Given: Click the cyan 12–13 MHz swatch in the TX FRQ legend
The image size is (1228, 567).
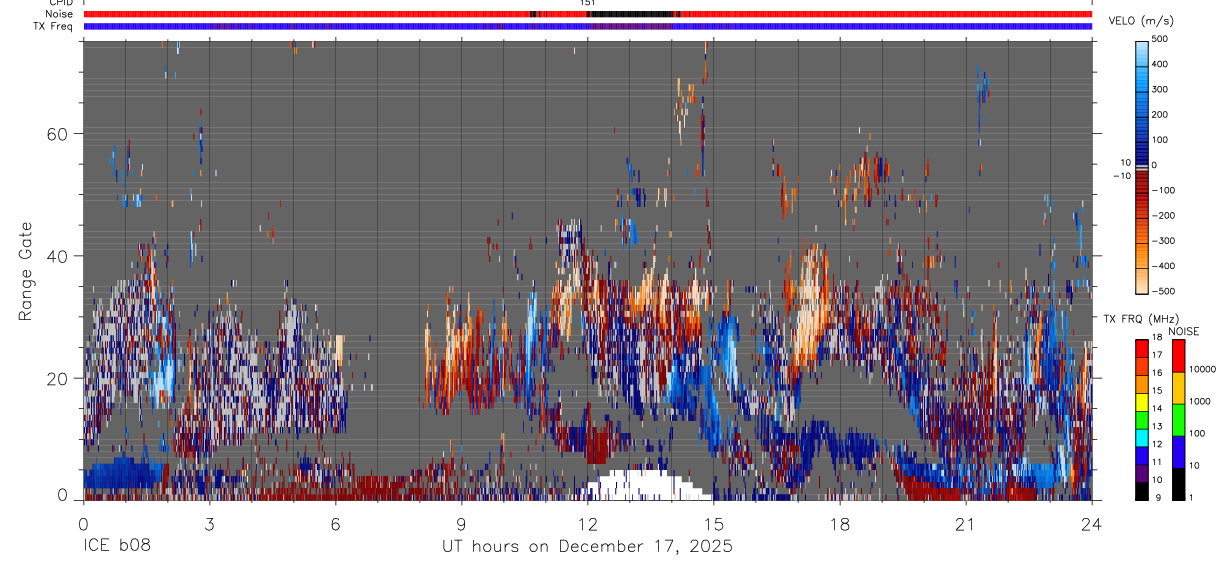Looking at the screenshot, I should pyautogui.click(x=1142, y=436).
